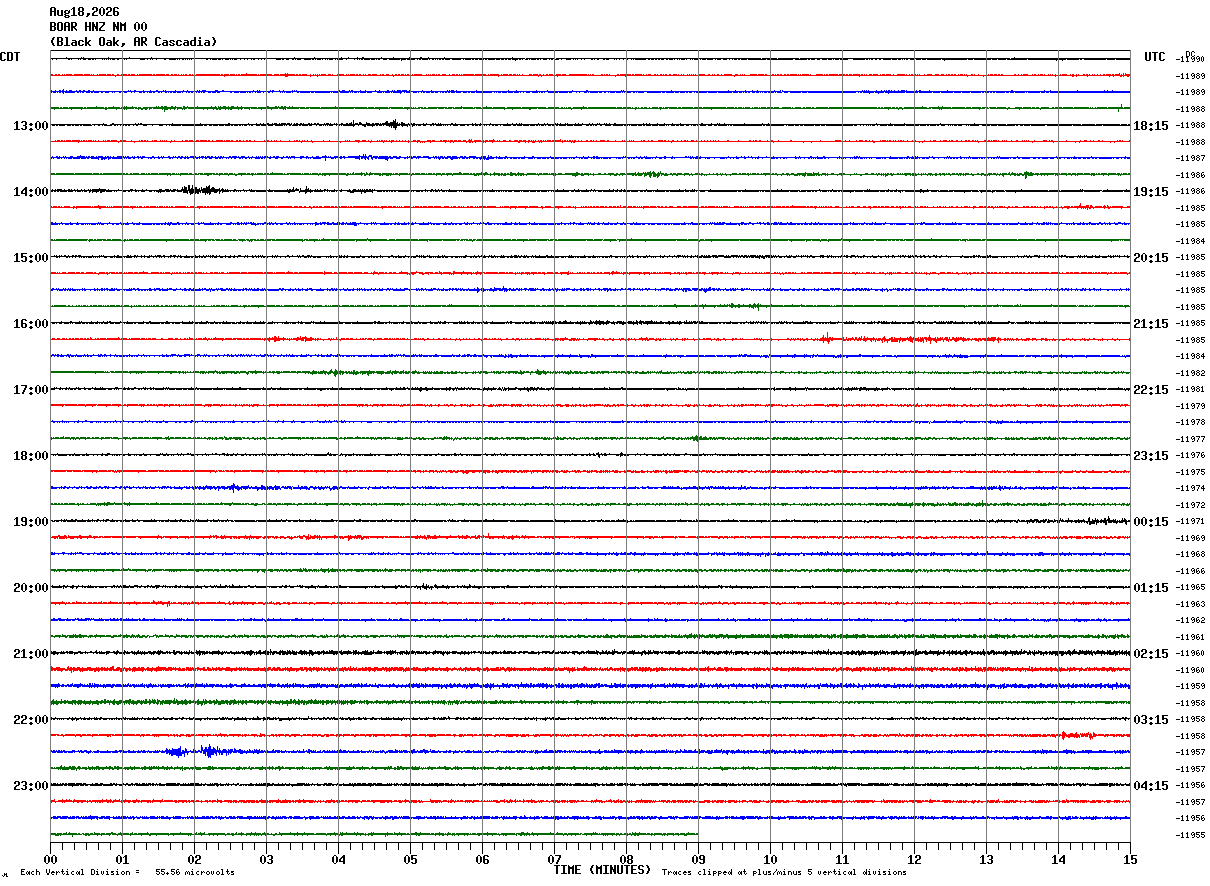1210x886 pixels.
Task: Click the CDT timezone label
Action: point(10,57)
